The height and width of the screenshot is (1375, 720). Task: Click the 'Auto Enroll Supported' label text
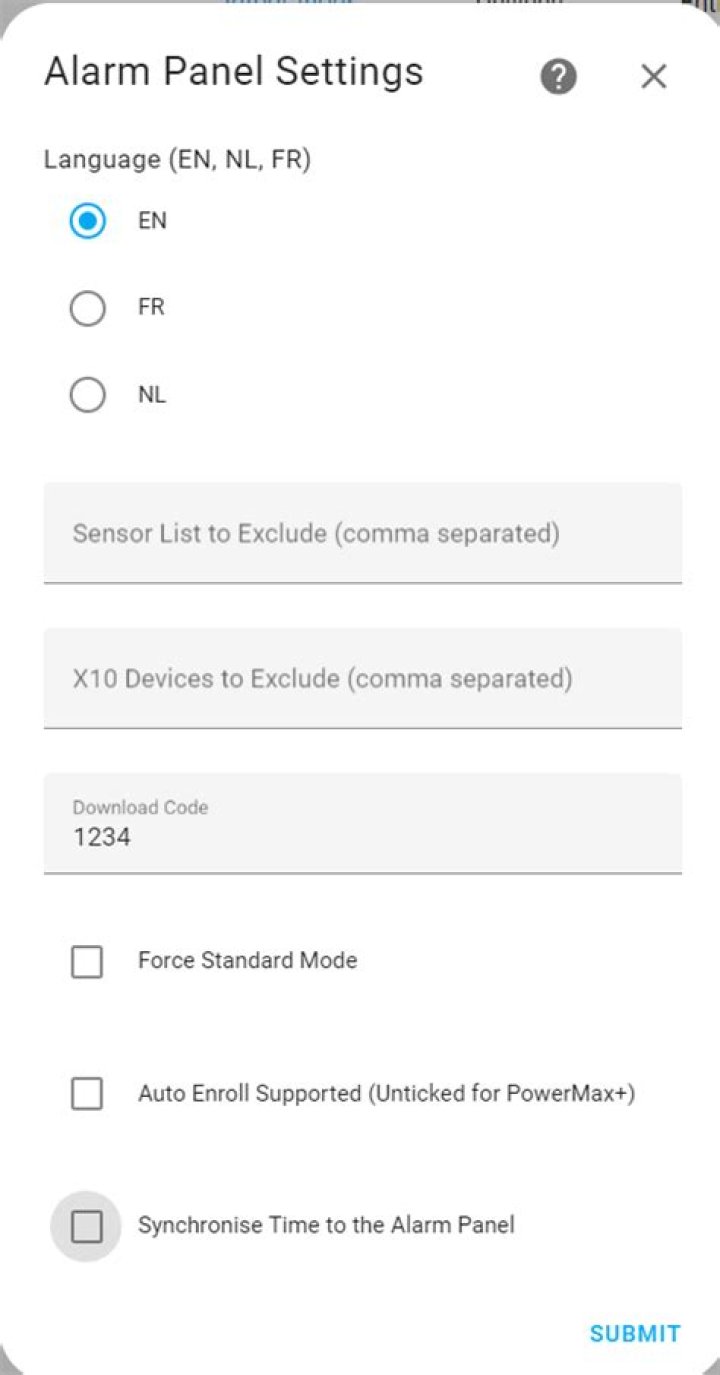pyautogui.click(x=386, y=1093)
